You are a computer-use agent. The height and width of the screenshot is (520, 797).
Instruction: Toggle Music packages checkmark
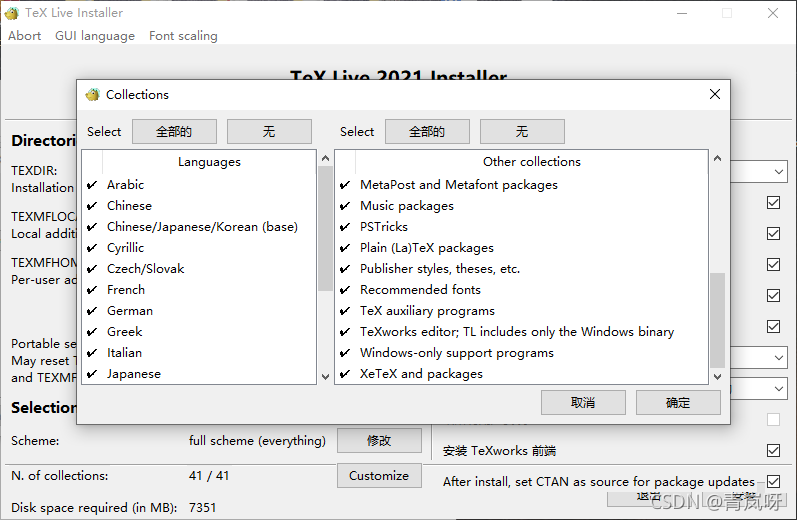click(345, 206)
